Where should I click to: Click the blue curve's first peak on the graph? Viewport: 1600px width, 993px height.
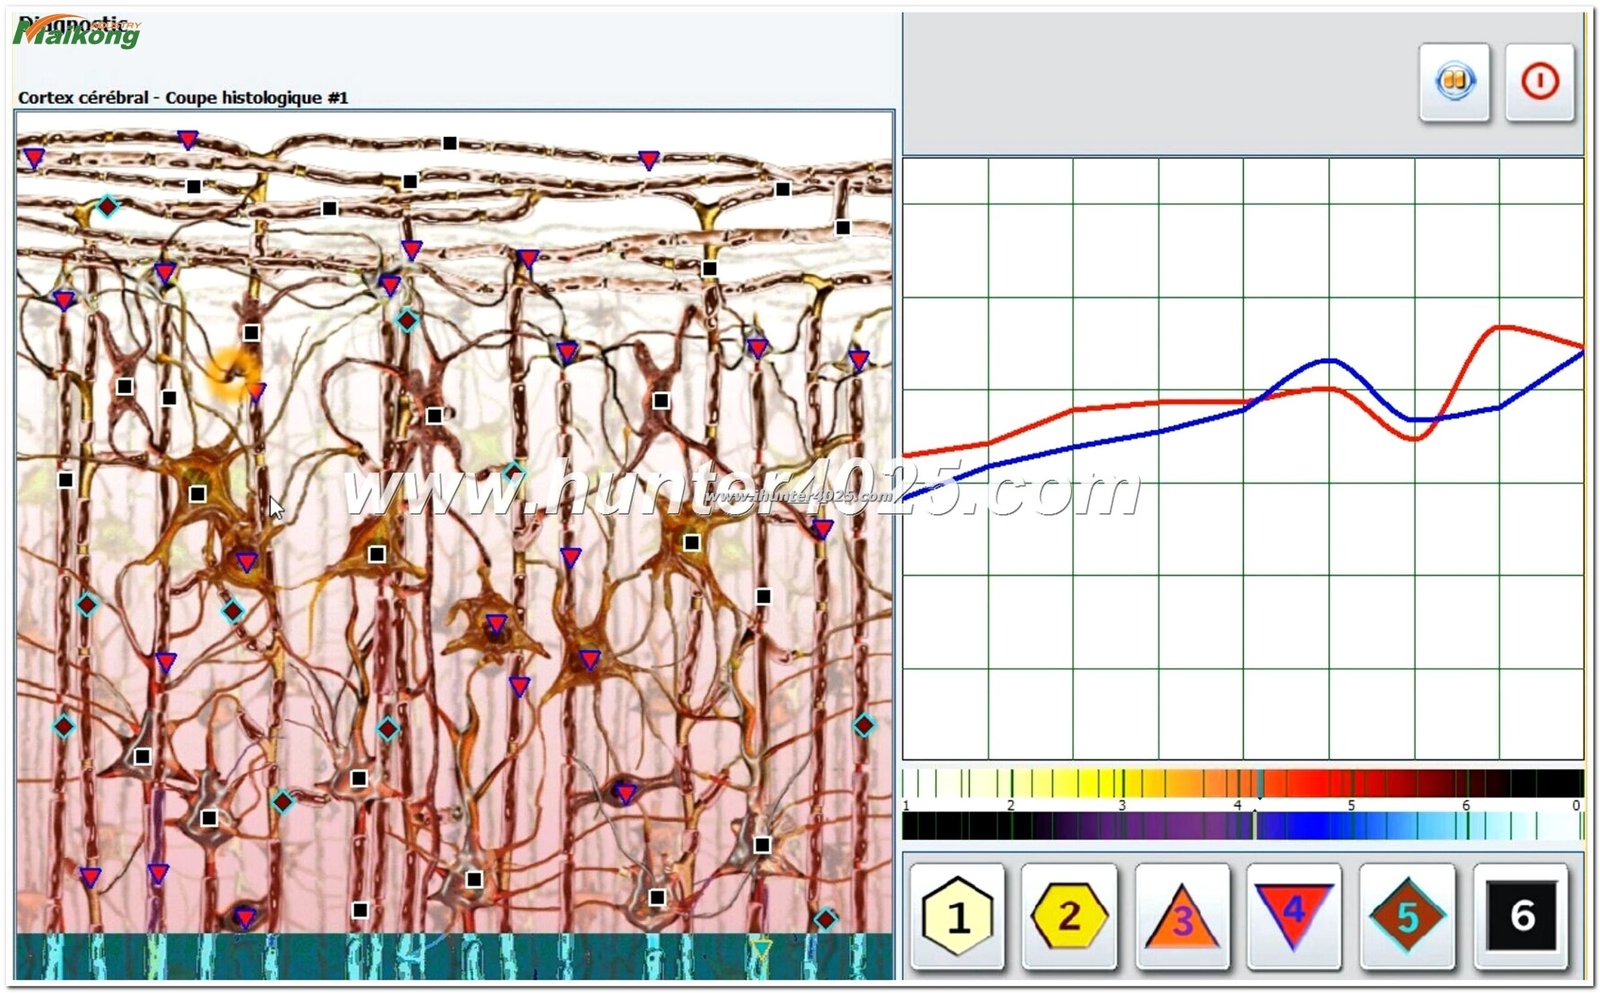tap(1328, 360)
